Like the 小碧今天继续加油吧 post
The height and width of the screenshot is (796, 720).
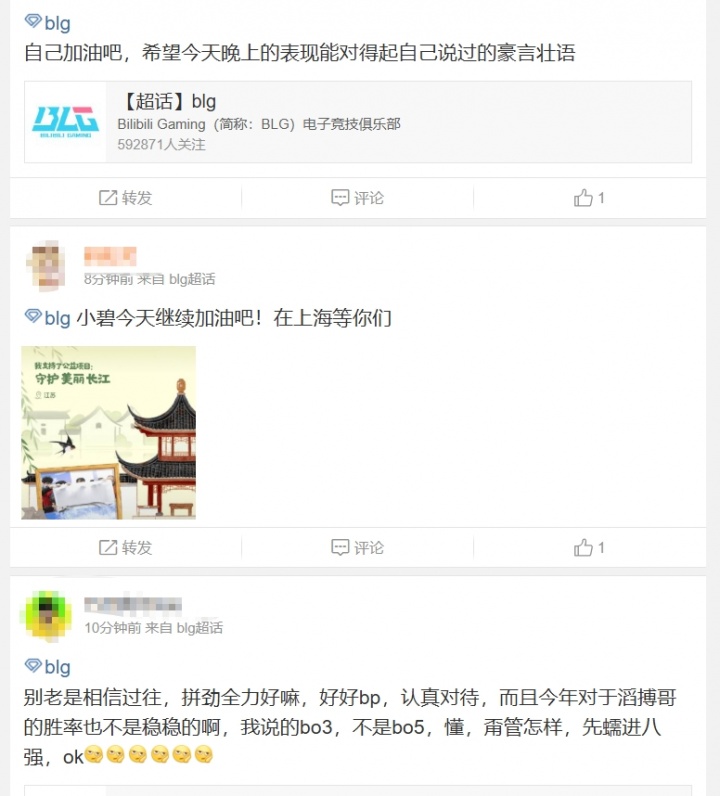[589, 547]
